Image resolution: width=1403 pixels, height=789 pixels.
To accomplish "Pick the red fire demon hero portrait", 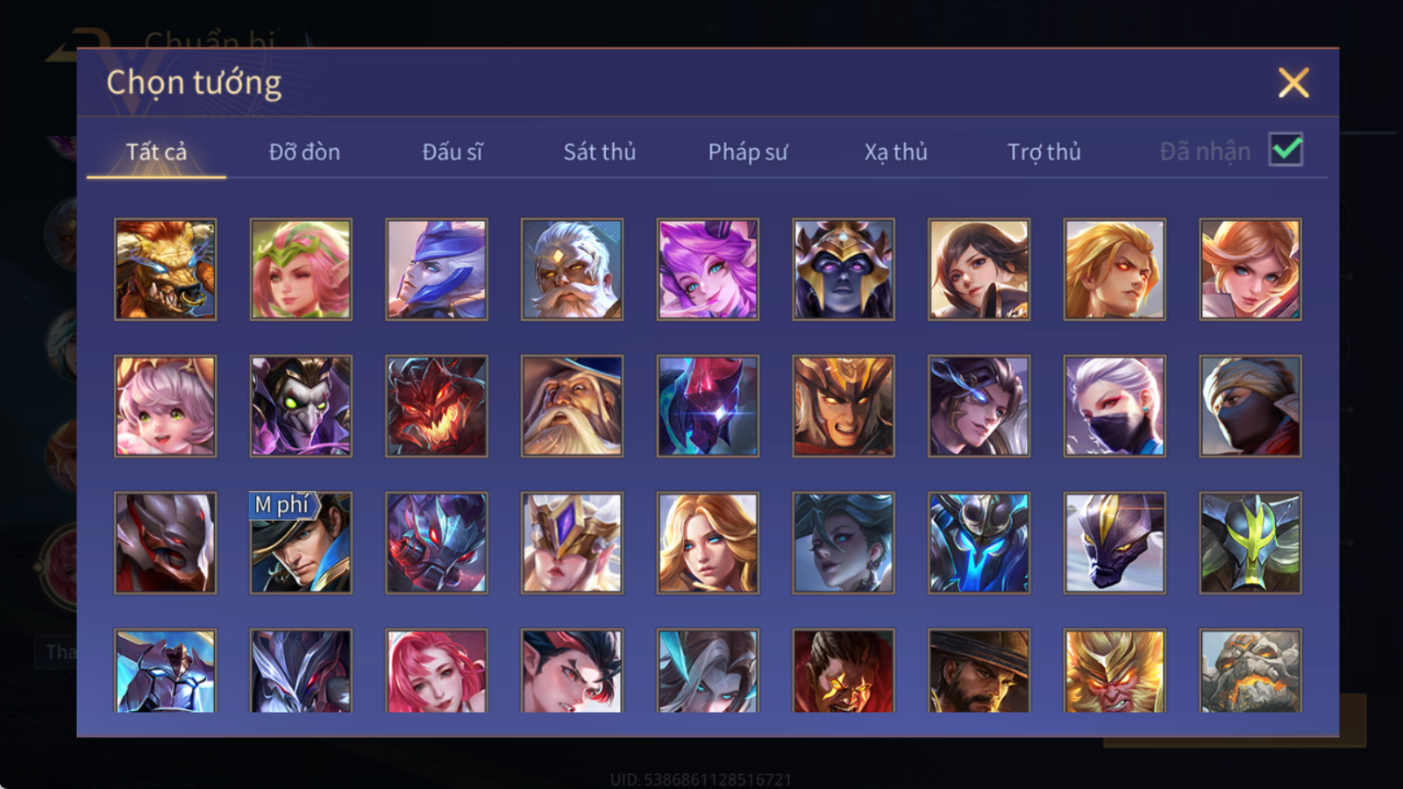I will (437, 406).
